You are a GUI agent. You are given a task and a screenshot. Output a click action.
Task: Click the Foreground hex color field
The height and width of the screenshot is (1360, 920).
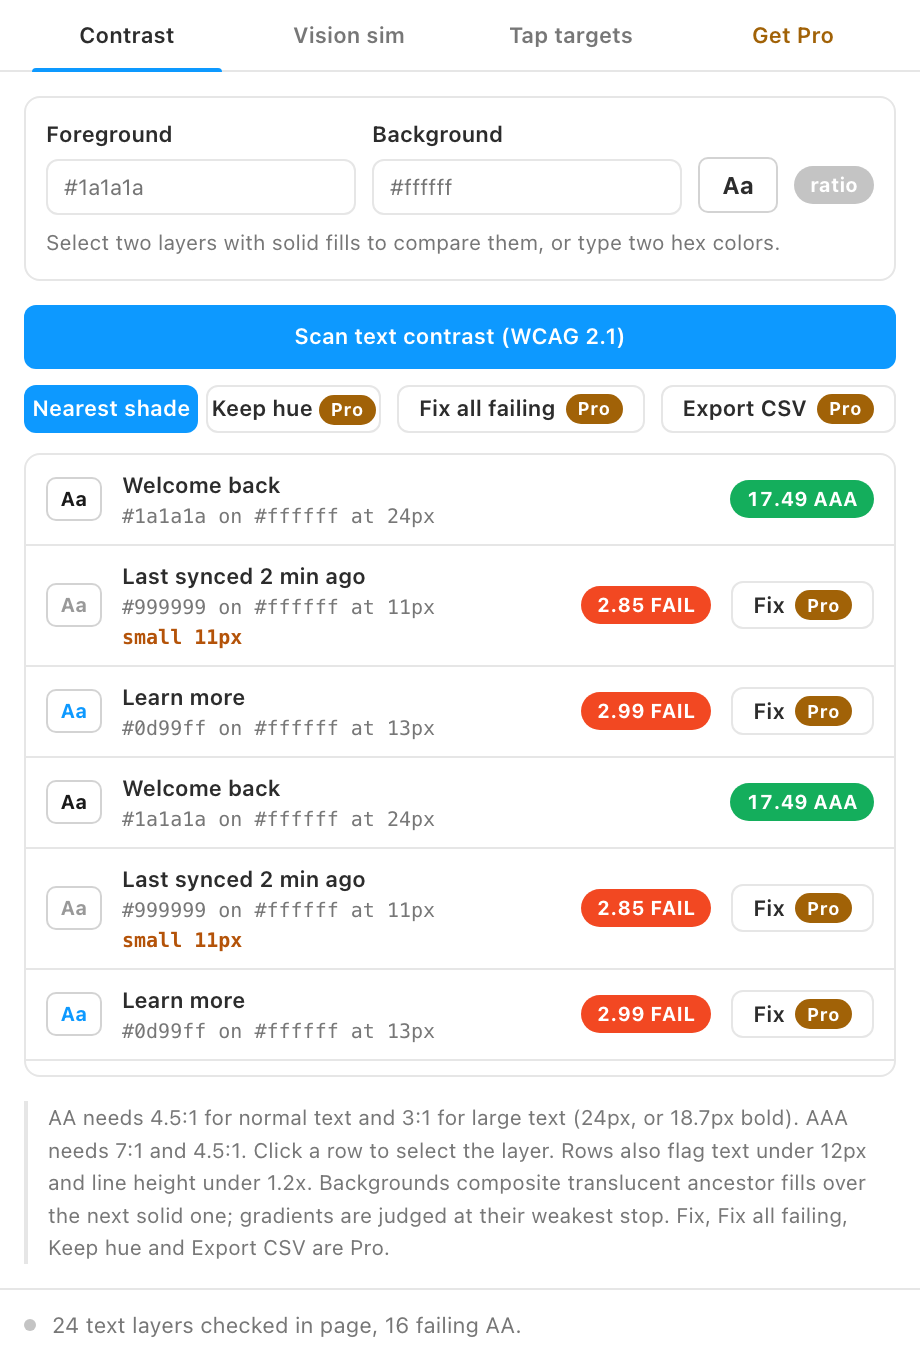(x=201, y=187)
